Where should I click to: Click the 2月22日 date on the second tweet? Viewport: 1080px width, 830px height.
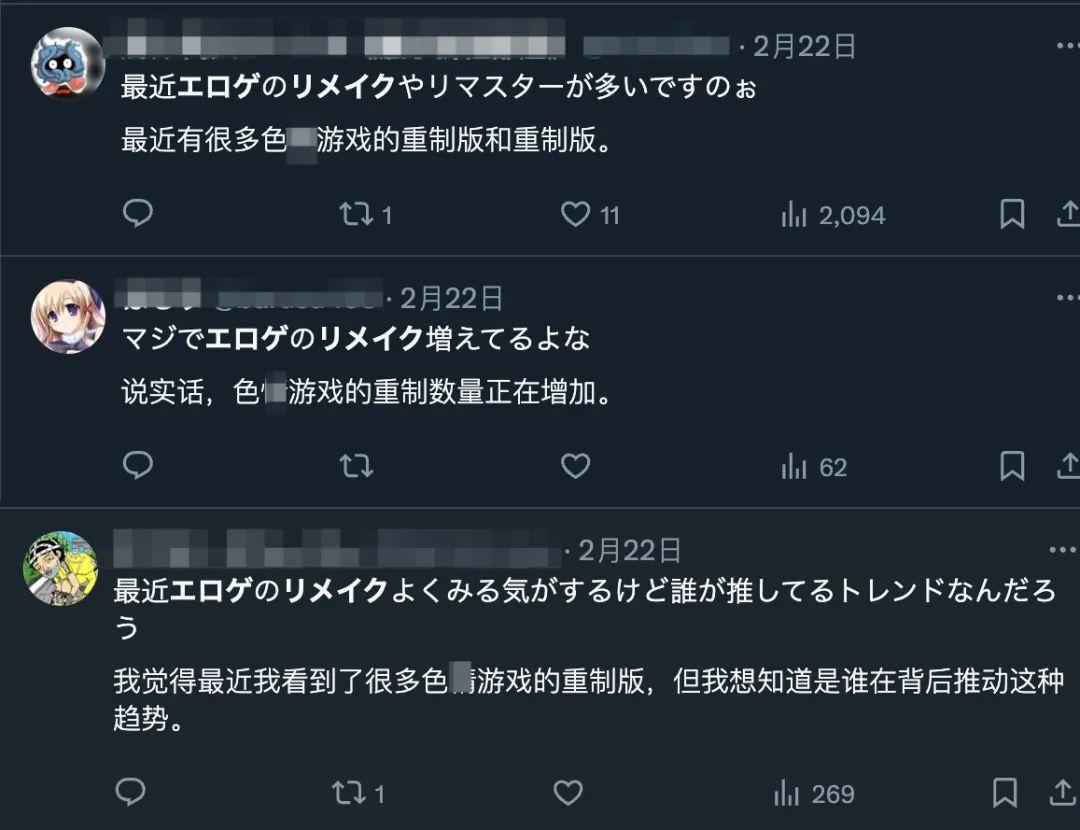point(452,298)
